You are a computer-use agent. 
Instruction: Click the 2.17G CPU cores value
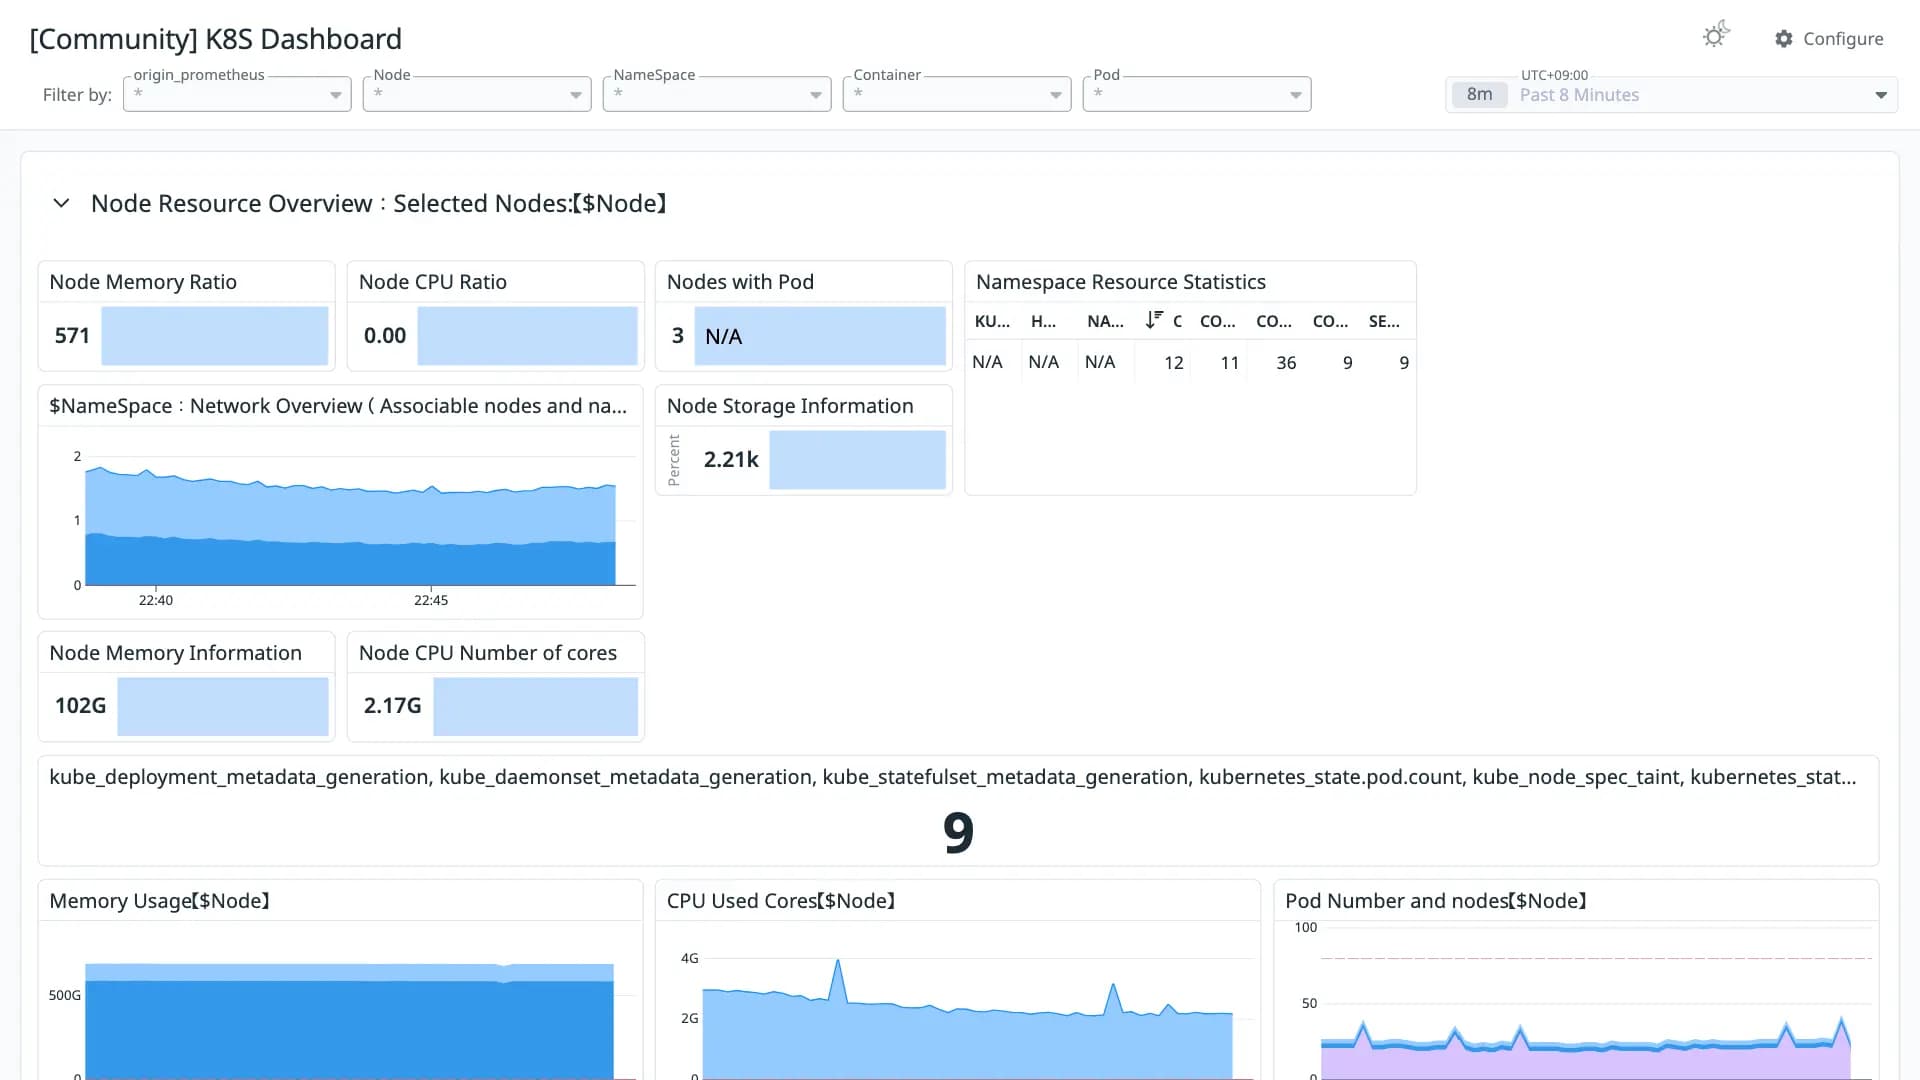point(392,706)
